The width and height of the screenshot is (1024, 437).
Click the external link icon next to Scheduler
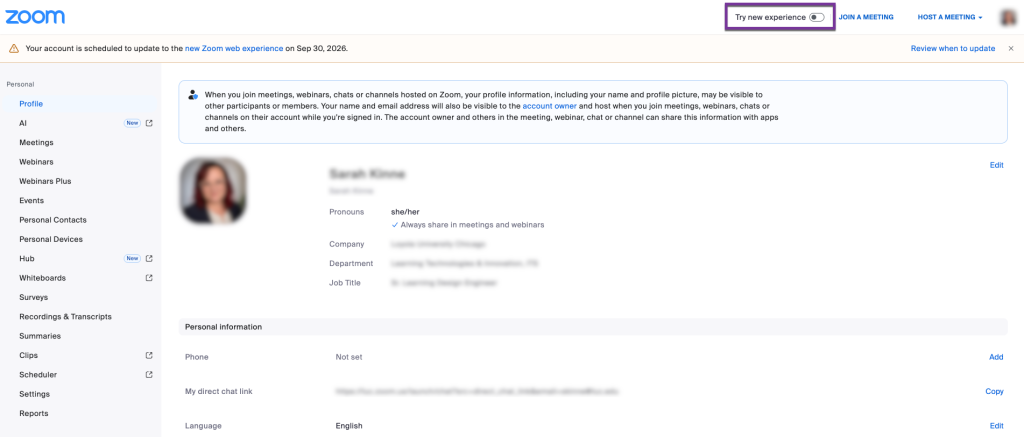pyautogui.click(x=149, y=375)
